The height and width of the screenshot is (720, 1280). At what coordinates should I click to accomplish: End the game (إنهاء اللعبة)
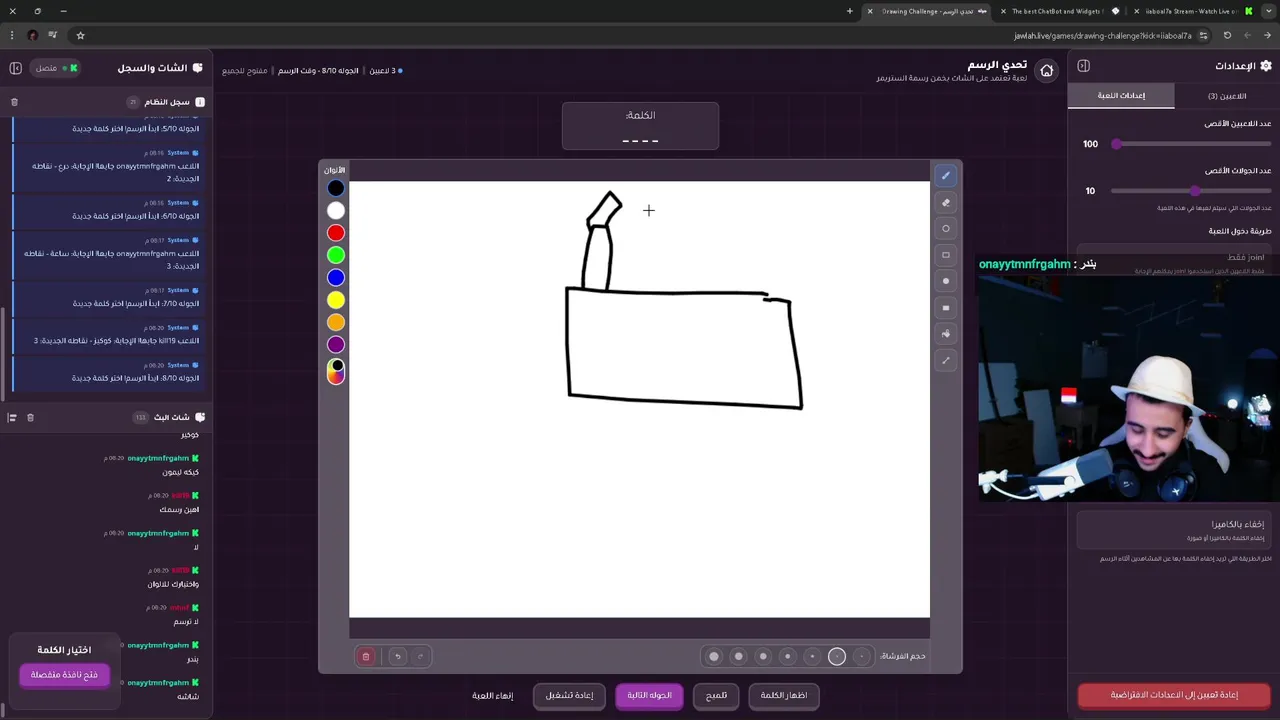click(493, 696)
